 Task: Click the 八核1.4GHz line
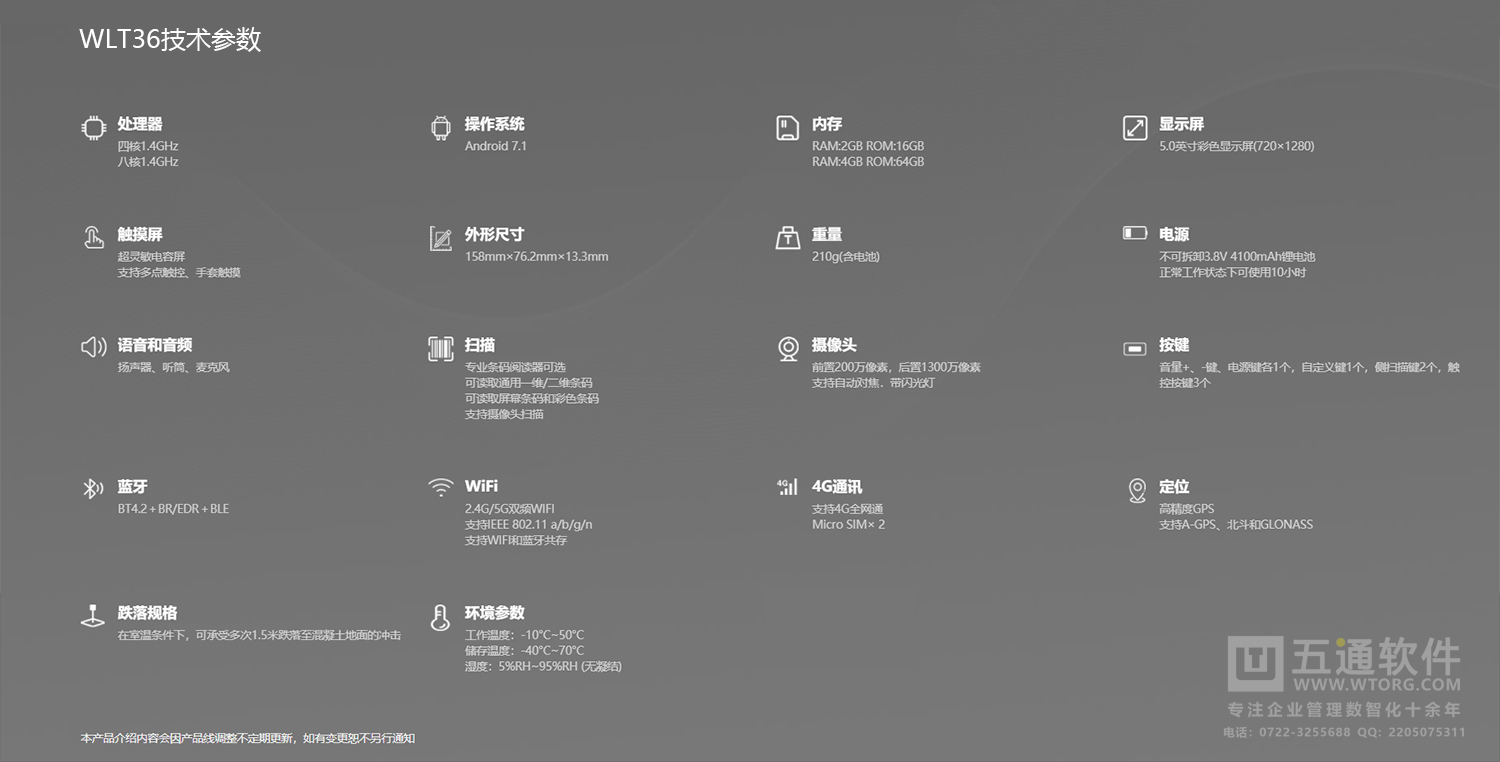[148, 162]
